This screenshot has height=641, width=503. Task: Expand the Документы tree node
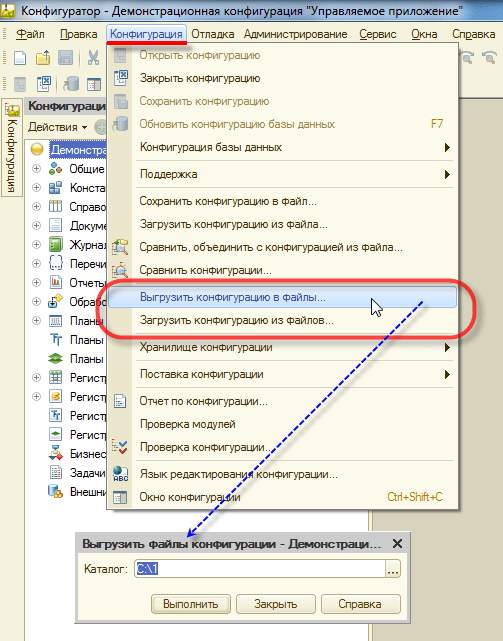[36, 225]
